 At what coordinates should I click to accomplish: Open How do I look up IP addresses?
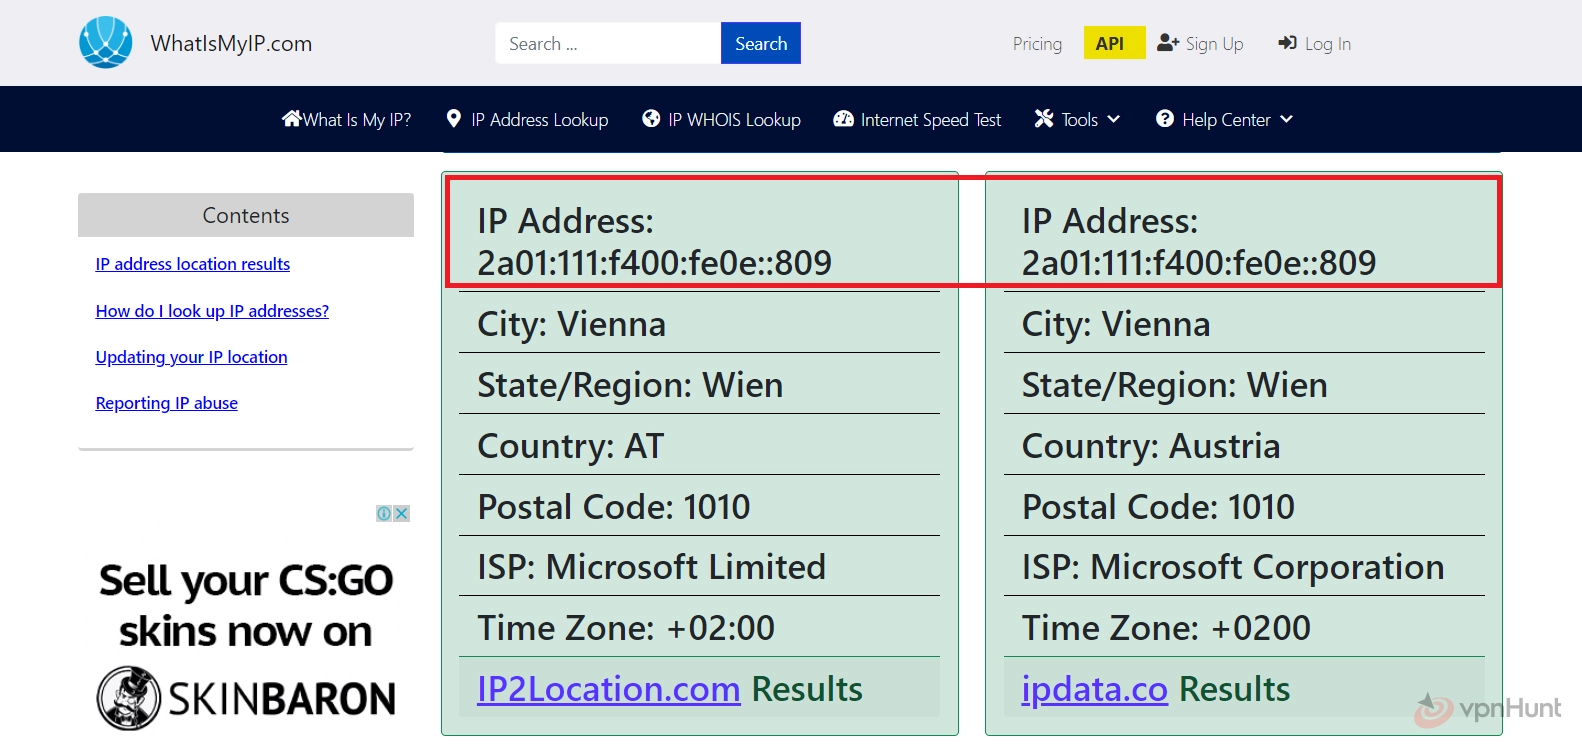212,311
